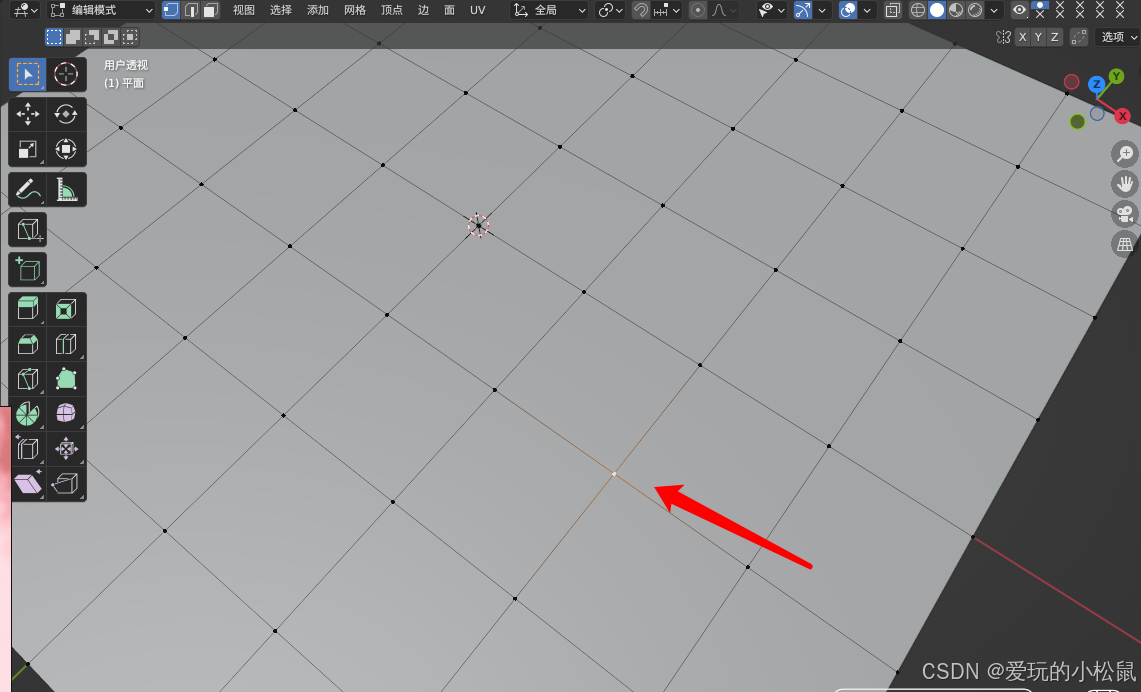Click the viewport zoom magnifier icon
The height and width of the screenshot is (692, 1141).
point(1125,154)
